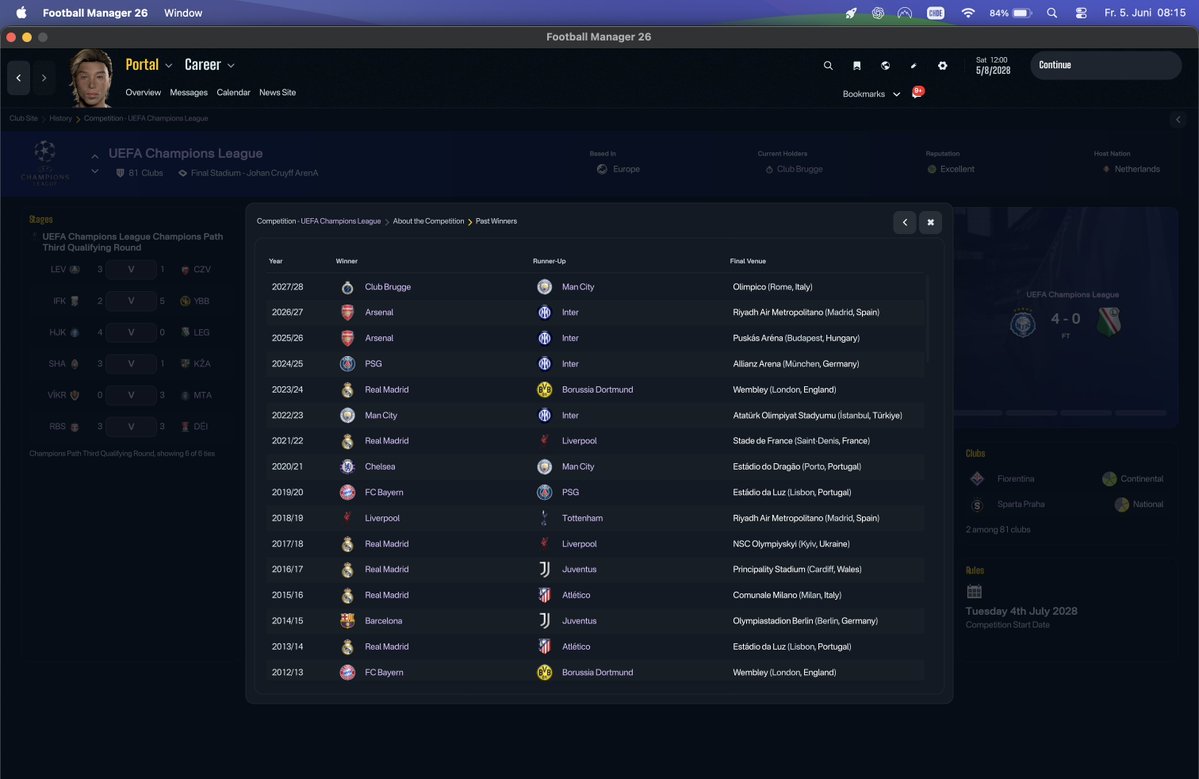Click the 2012/13 year cell
Viewport: 1199px width, 779px height.
(x=287, y=673)
